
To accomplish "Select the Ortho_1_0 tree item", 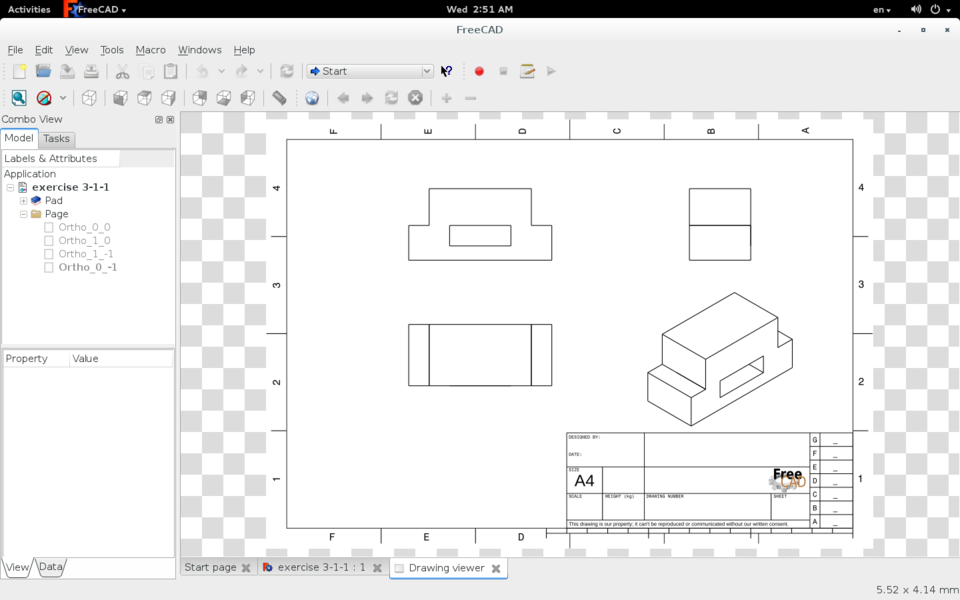I will (x=82, y=240).
